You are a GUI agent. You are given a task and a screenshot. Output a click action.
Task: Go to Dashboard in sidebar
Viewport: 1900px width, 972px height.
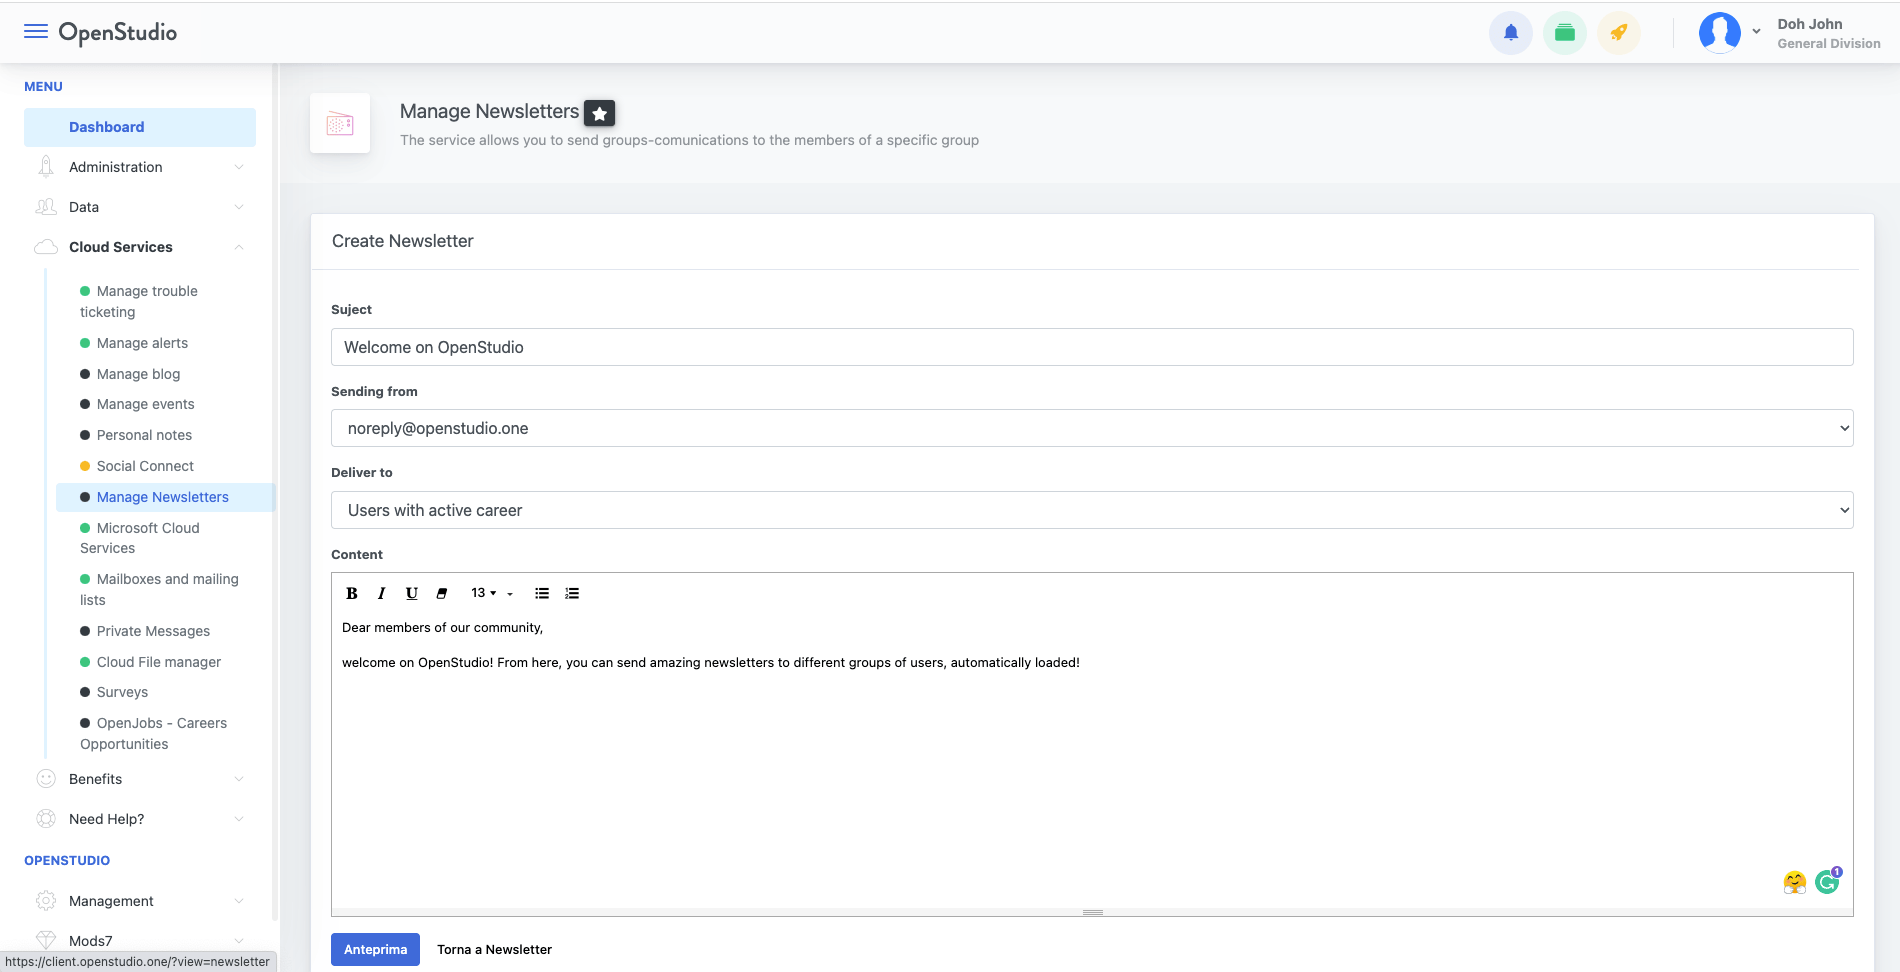tap(140, 127)
